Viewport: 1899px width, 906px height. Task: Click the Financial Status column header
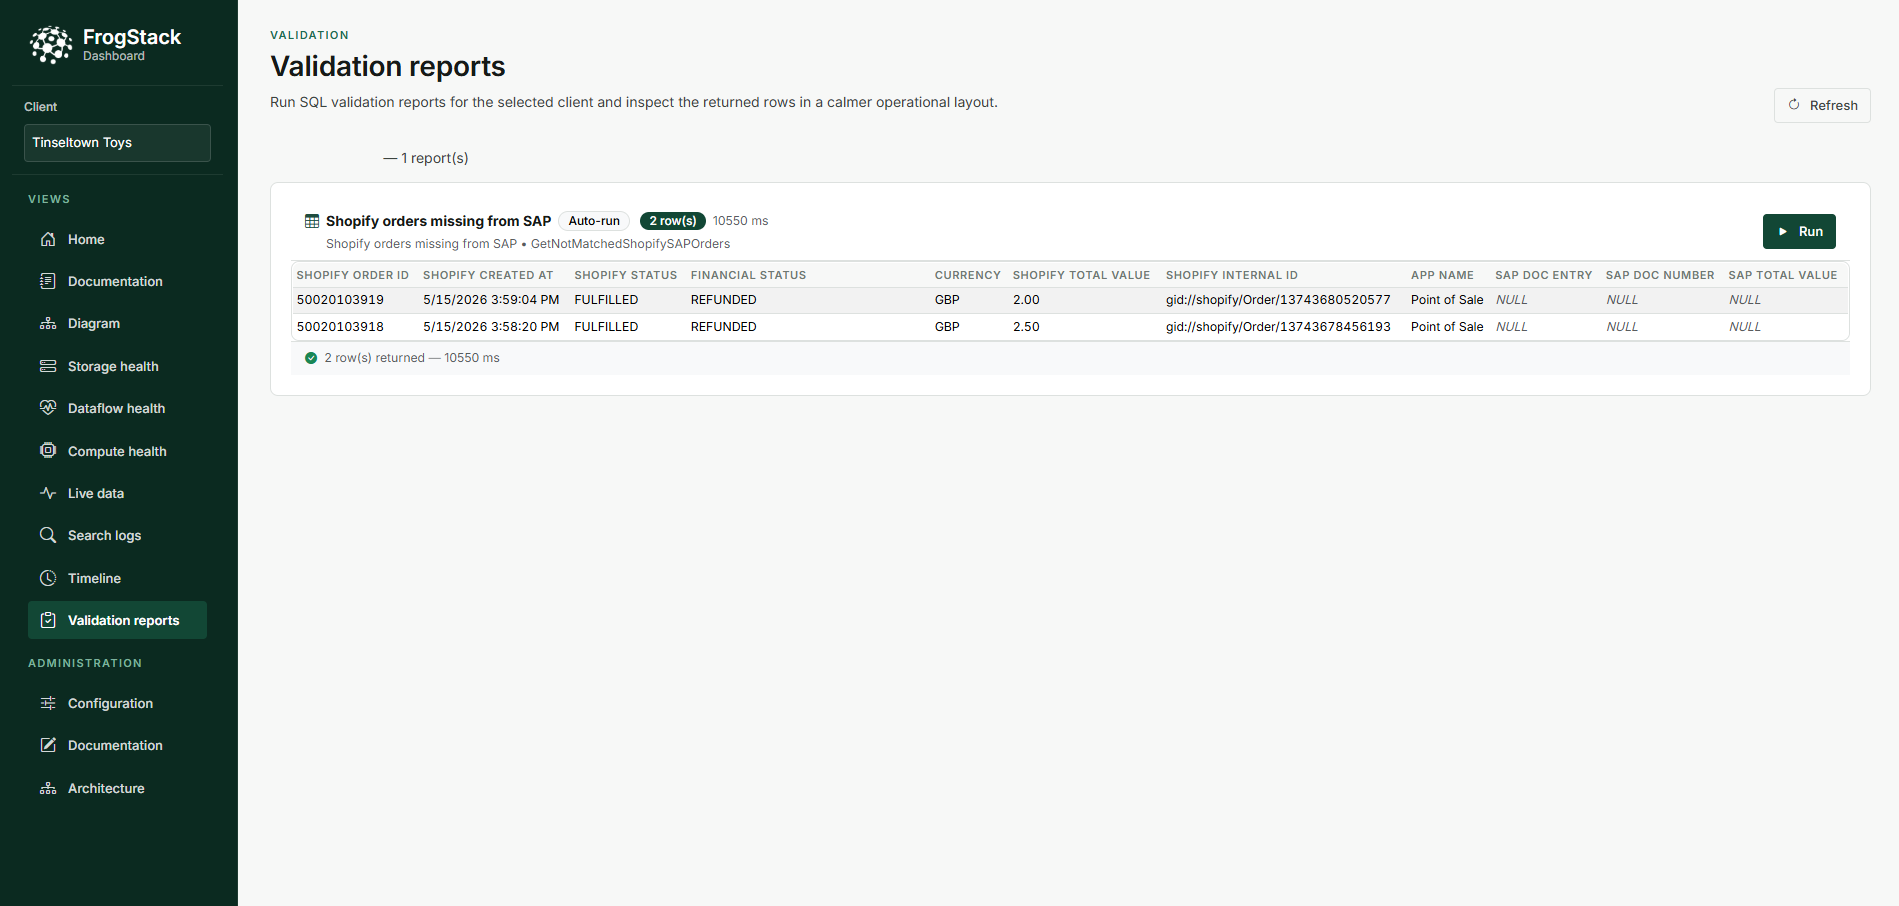(x=748, y=275)
